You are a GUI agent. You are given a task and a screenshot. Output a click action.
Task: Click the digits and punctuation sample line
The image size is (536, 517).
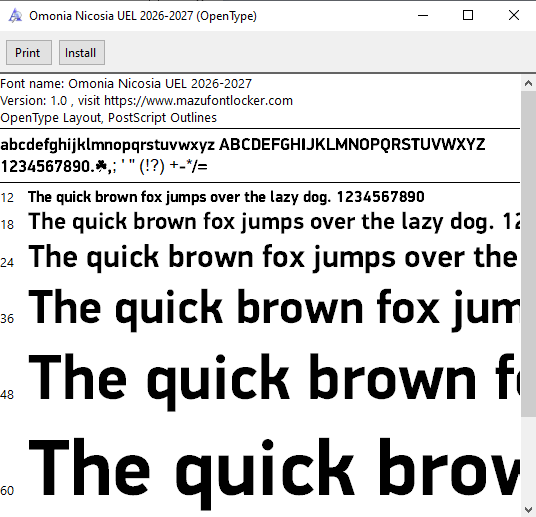(104, 167)
